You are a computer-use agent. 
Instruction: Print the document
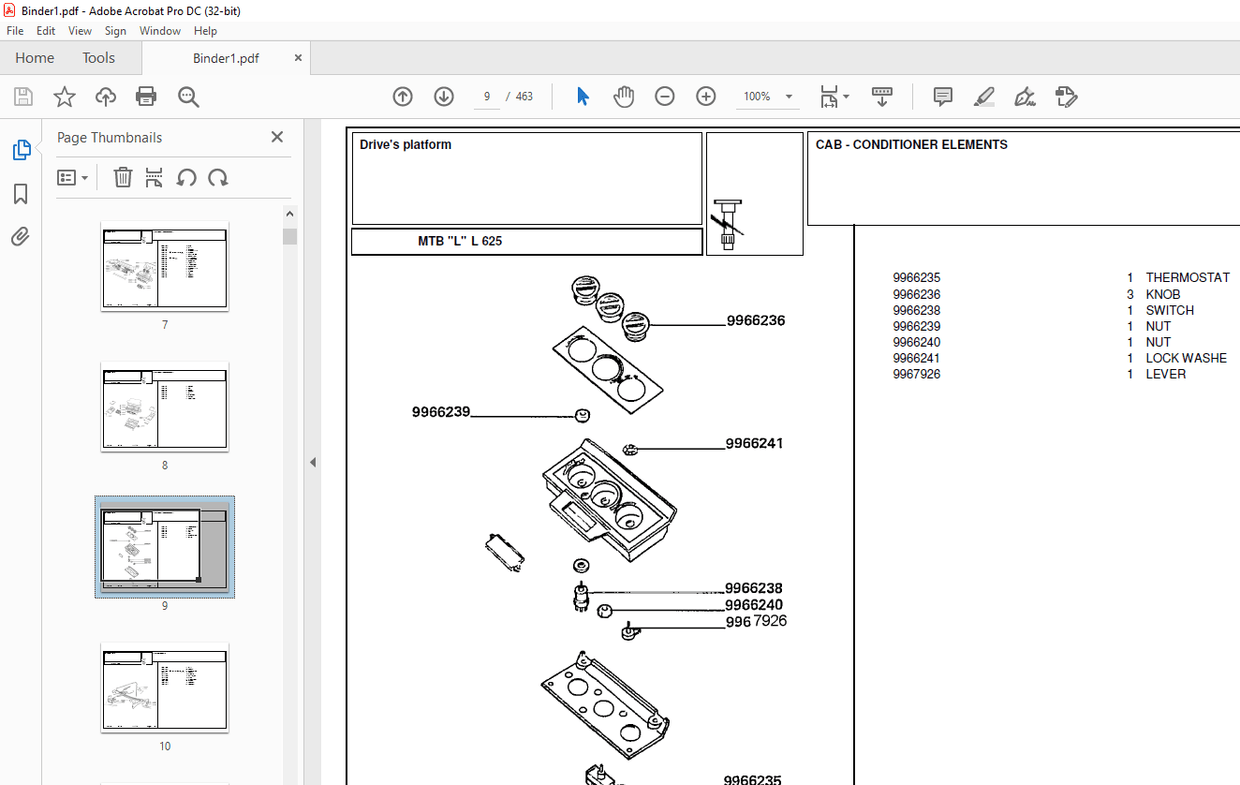tap(147, 96)
